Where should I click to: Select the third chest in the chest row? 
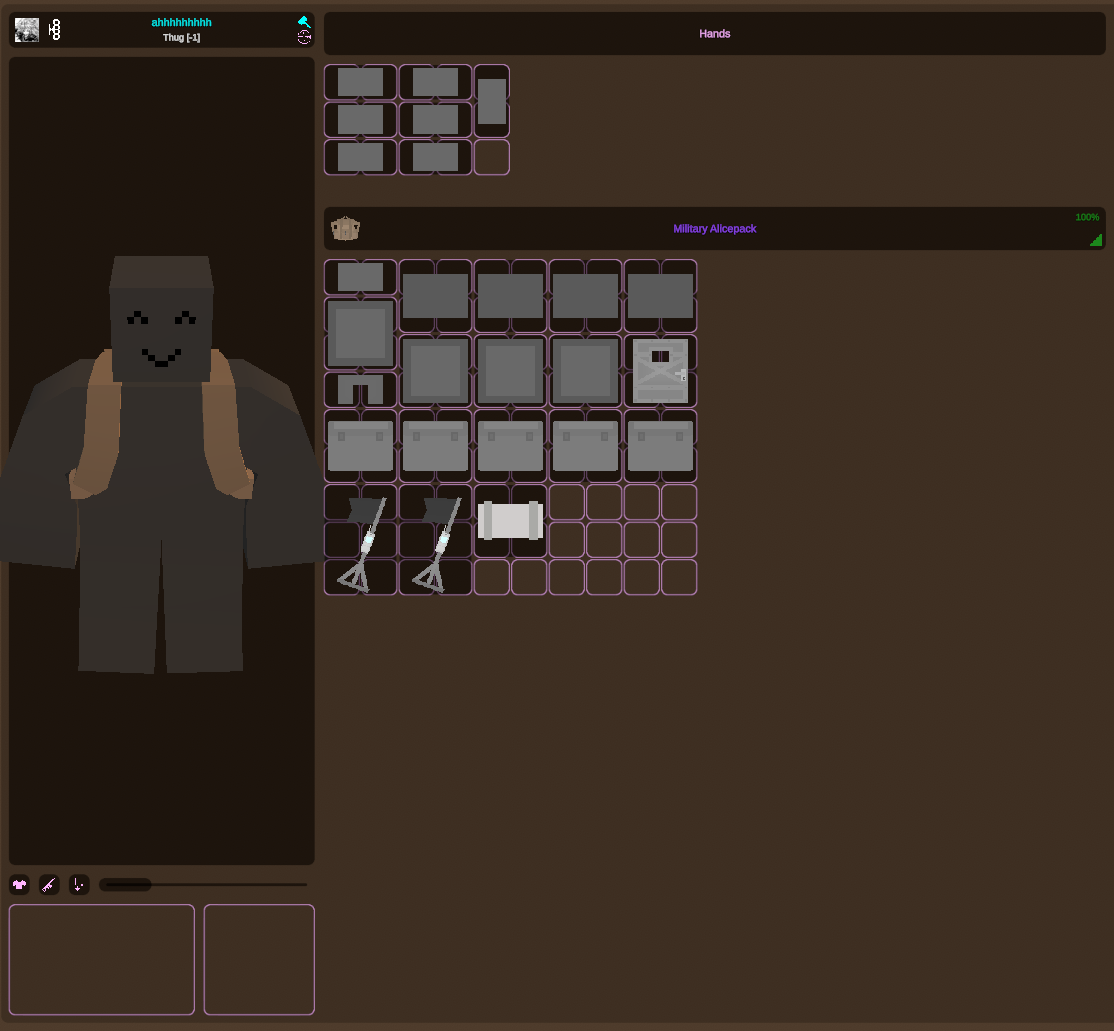[510, 446]
